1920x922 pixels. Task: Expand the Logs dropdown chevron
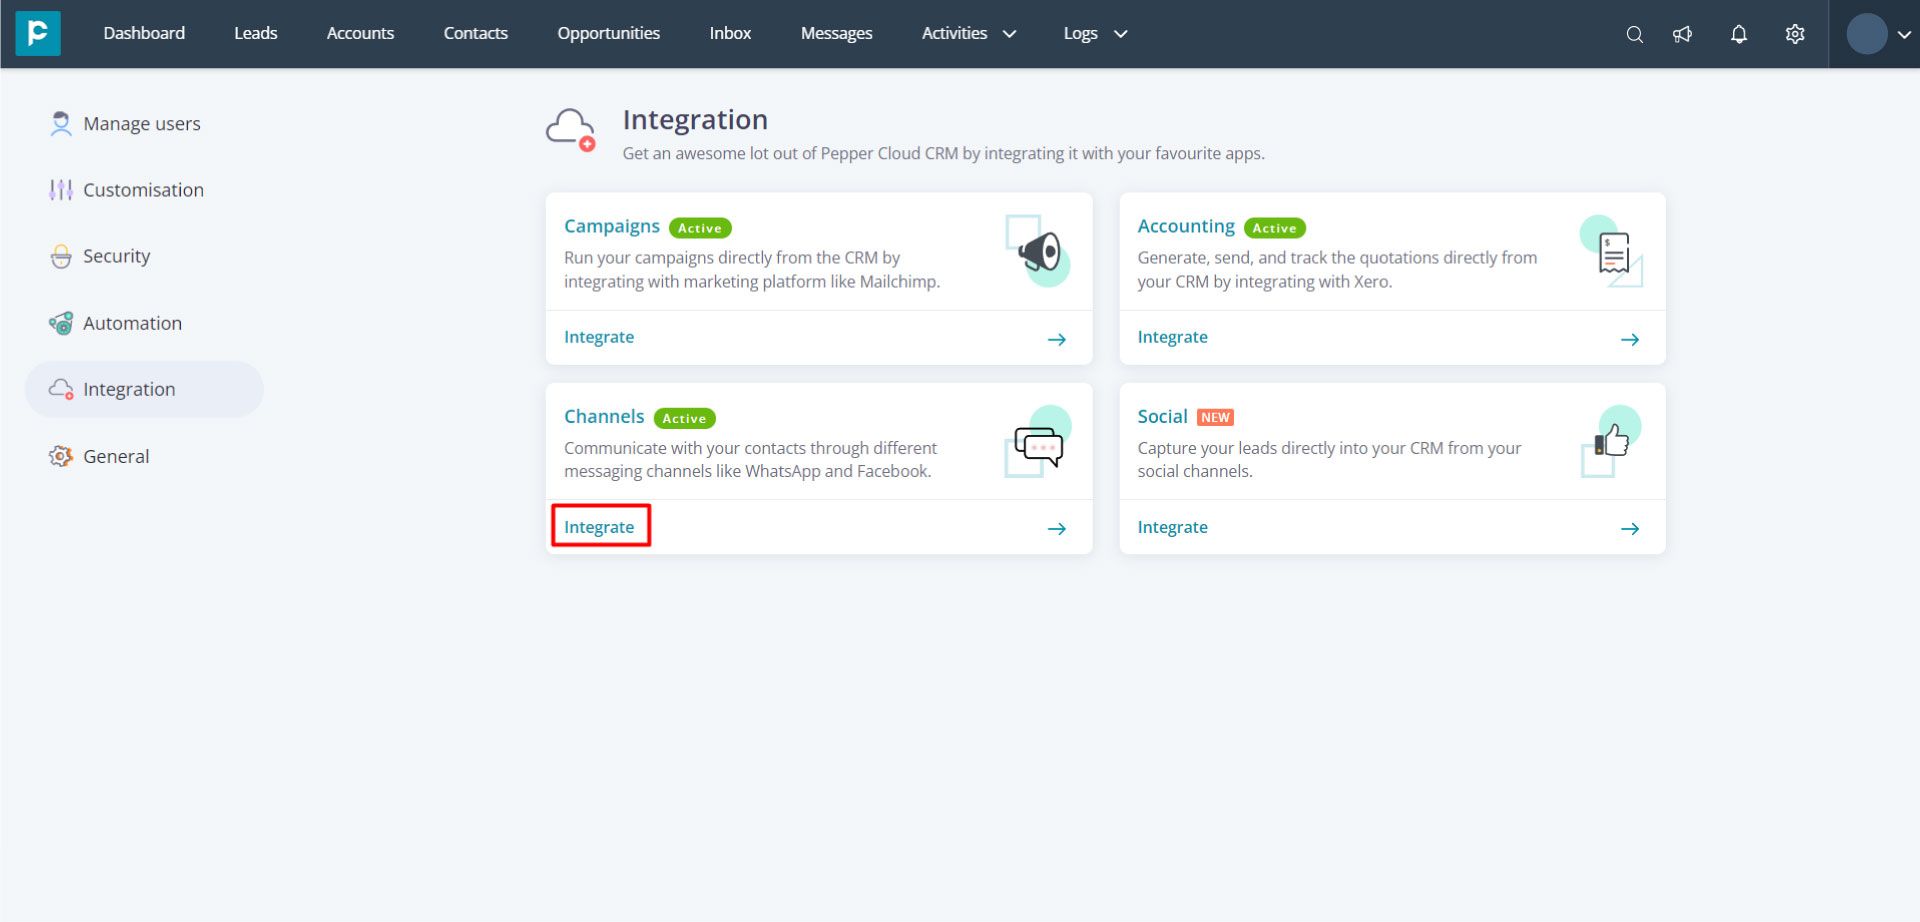point(1121,34)
